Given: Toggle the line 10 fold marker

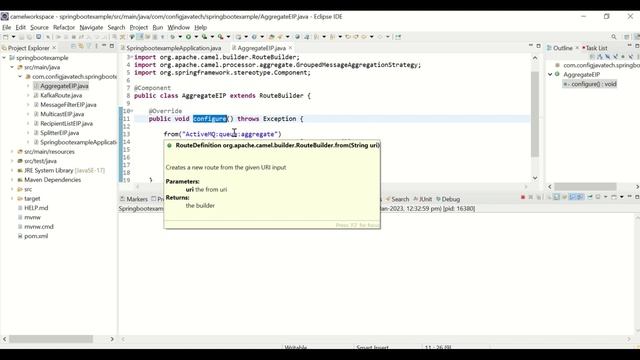Looking at the screenshot, I should coord(132,111).
